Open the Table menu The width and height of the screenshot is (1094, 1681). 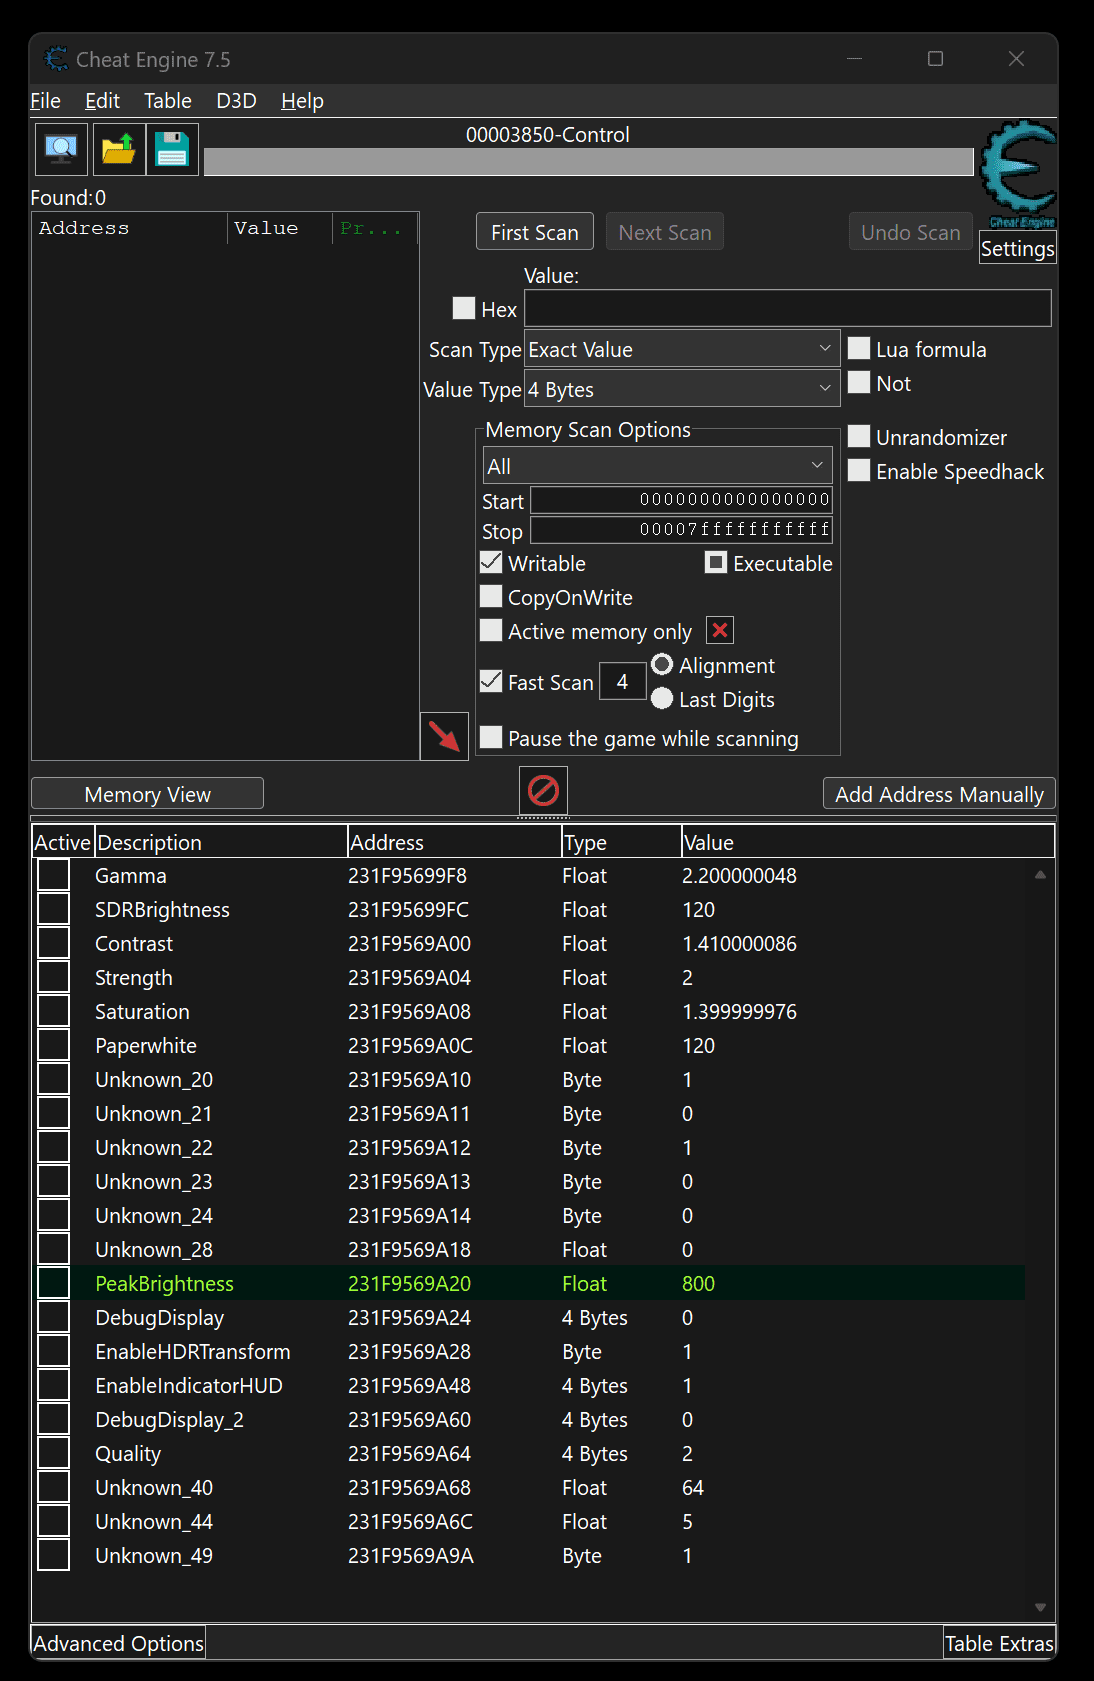tap(168, 101)
